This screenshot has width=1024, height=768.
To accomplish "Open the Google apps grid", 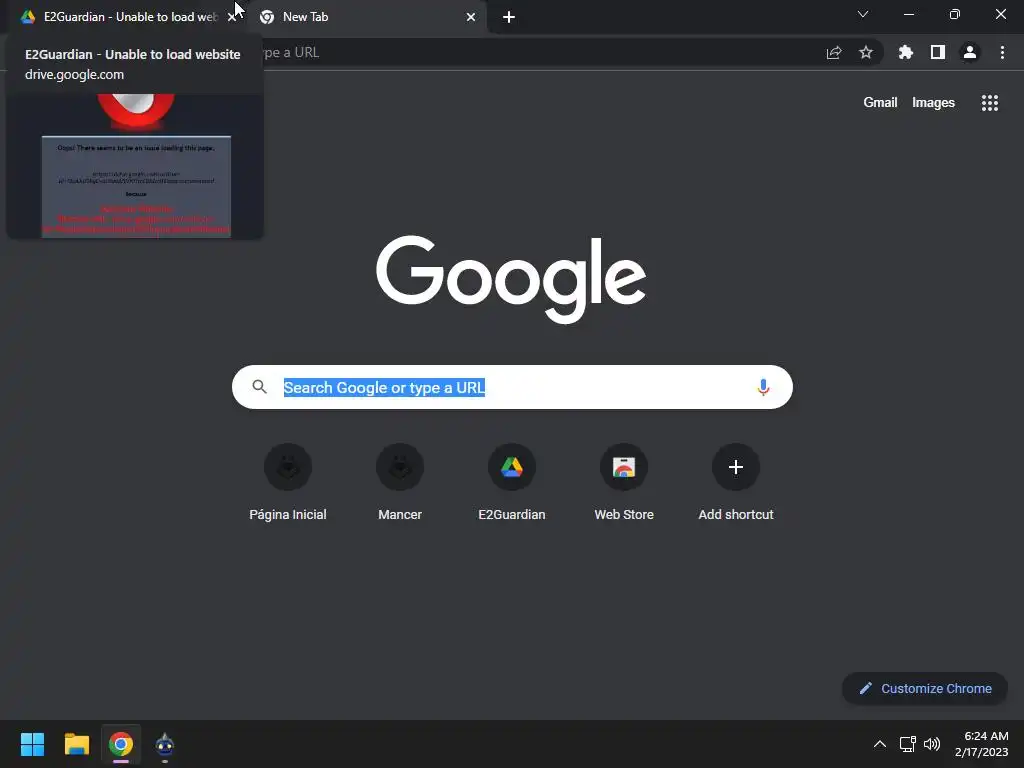I will (x=990, y=103).
